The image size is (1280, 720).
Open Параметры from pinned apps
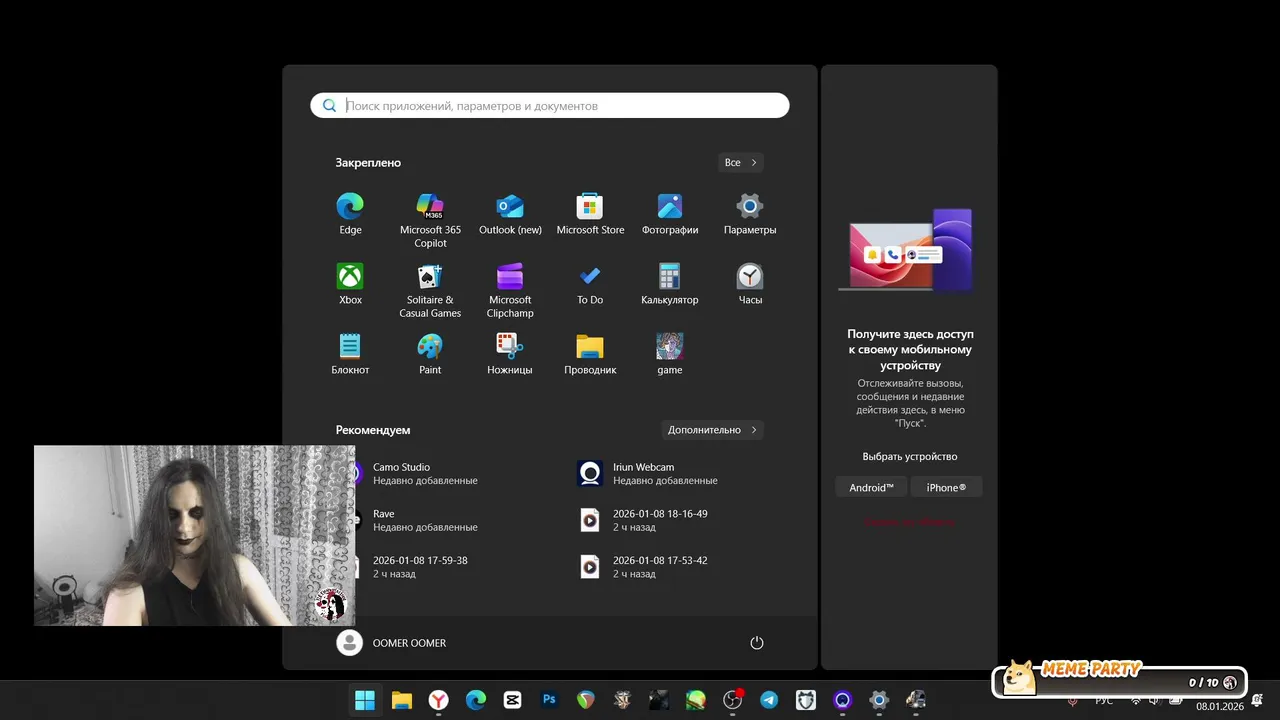coord(750,215)
